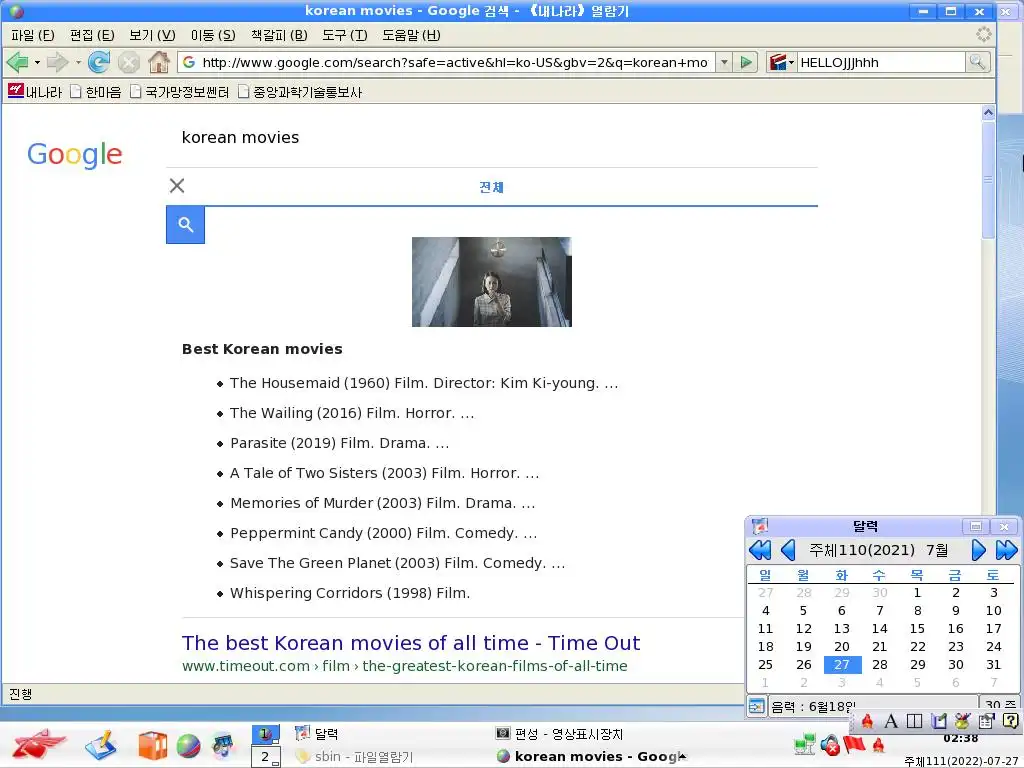Launch the globe browser icon in taskbar
This screenshot has width=1024, height=768.
click(188, 746)
